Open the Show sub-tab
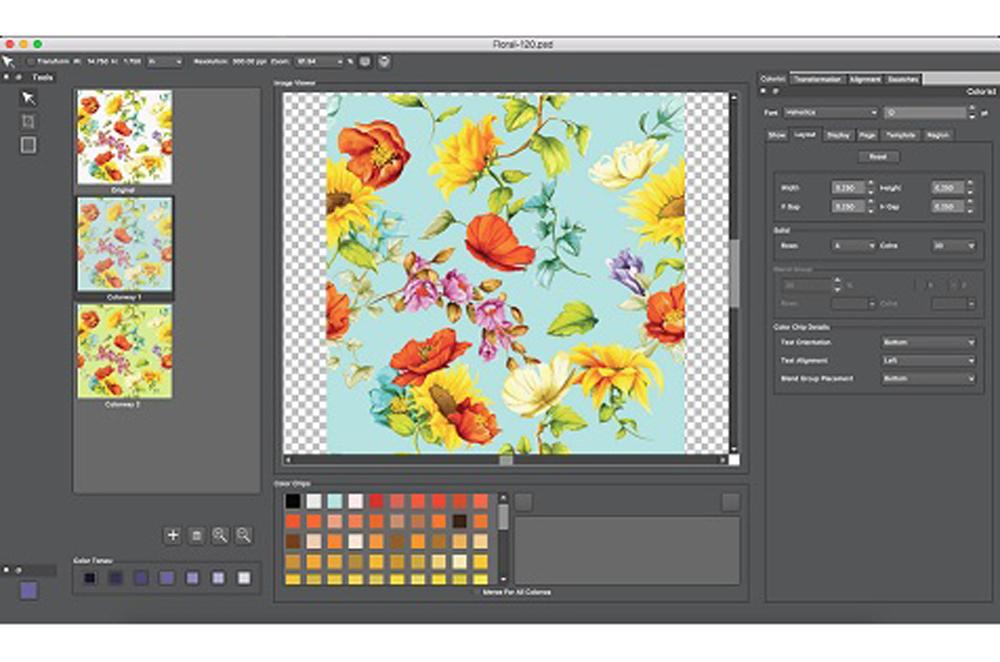 tap(777, 135)
